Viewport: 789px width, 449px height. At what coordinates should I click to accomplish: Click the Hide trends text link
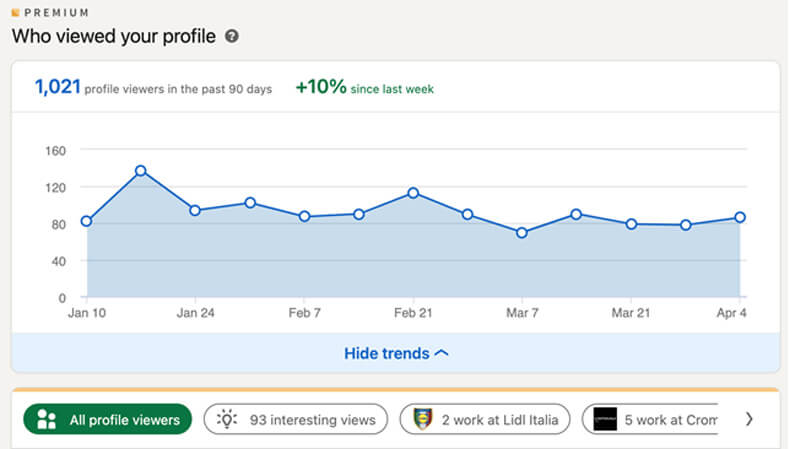point(387,353)
